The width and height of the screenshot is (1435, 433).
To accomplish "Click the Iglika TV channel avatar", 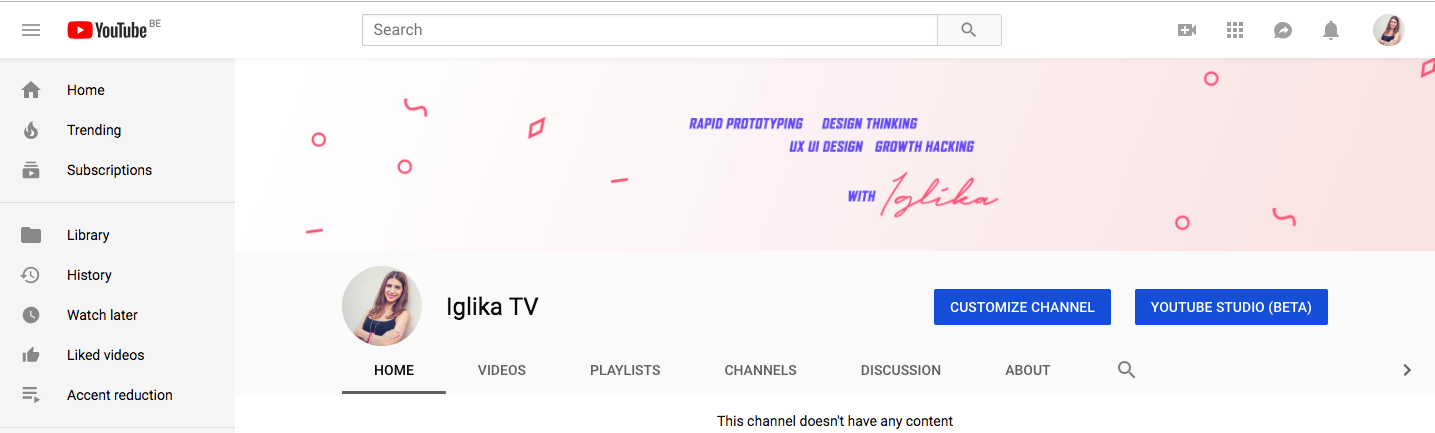I will [x=382, y=306].
